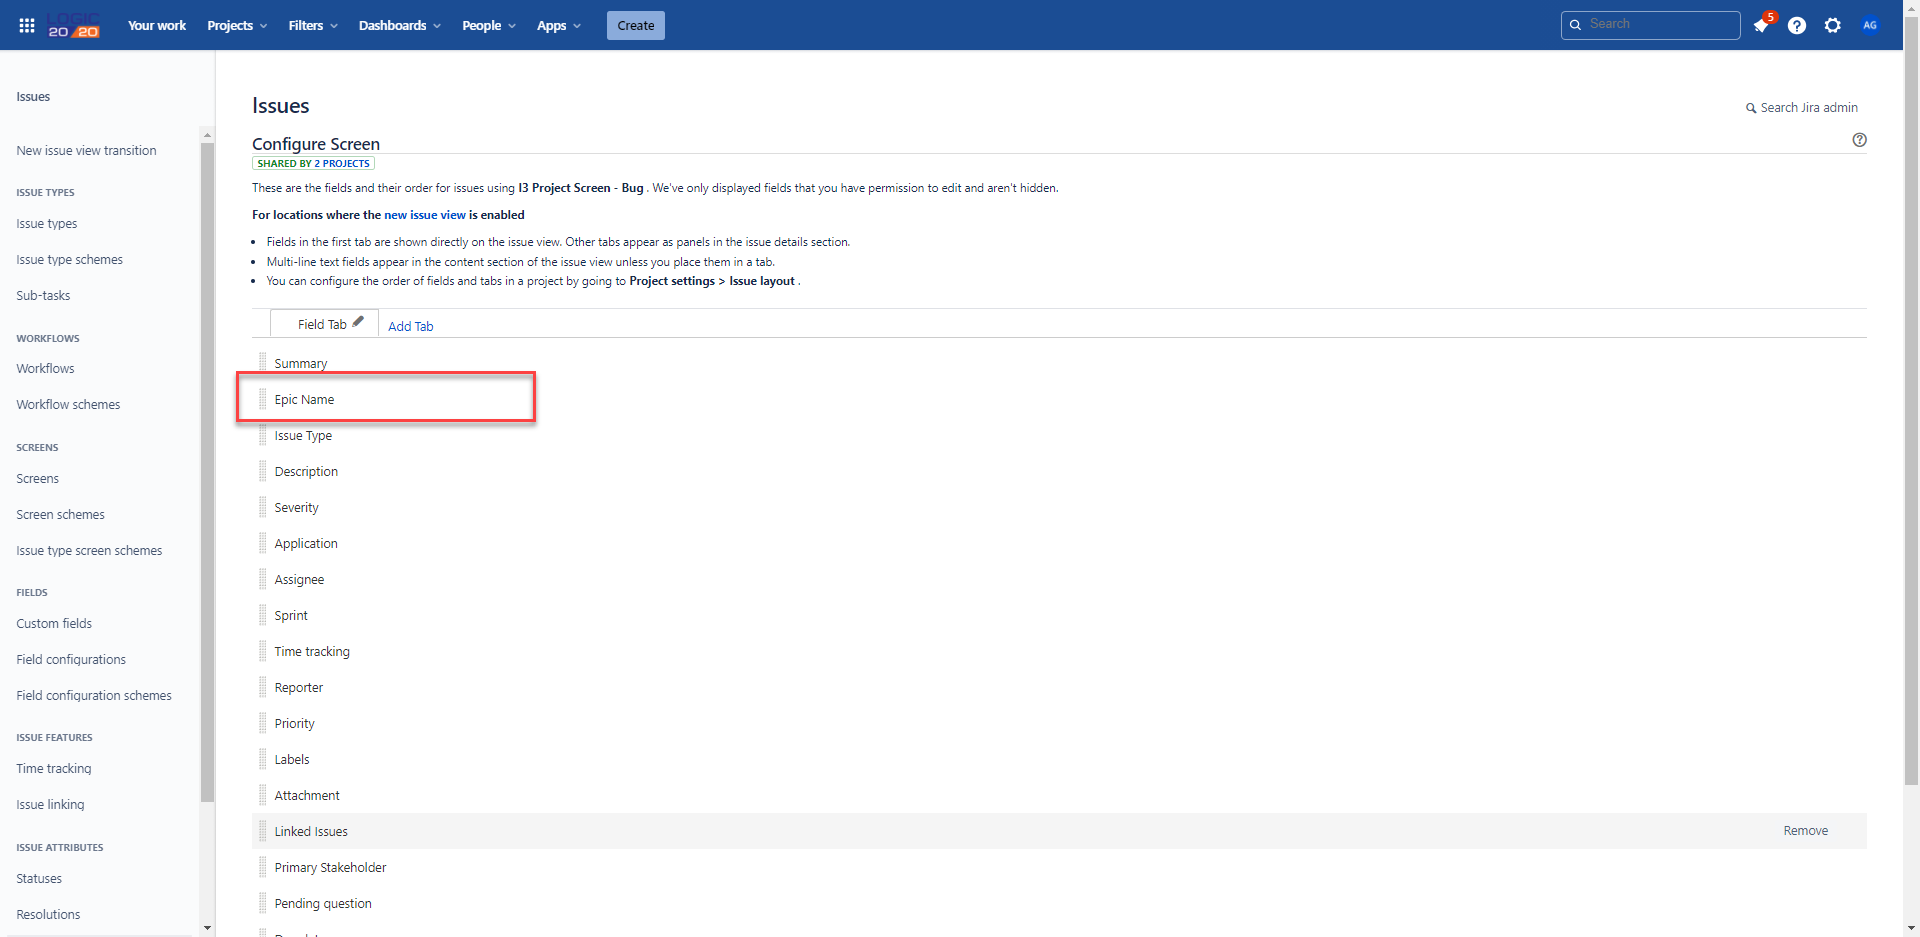This screenshot has height=937, width=1920.
Task: Open Statuses in the sidebar
Action: tap(39, 878)
